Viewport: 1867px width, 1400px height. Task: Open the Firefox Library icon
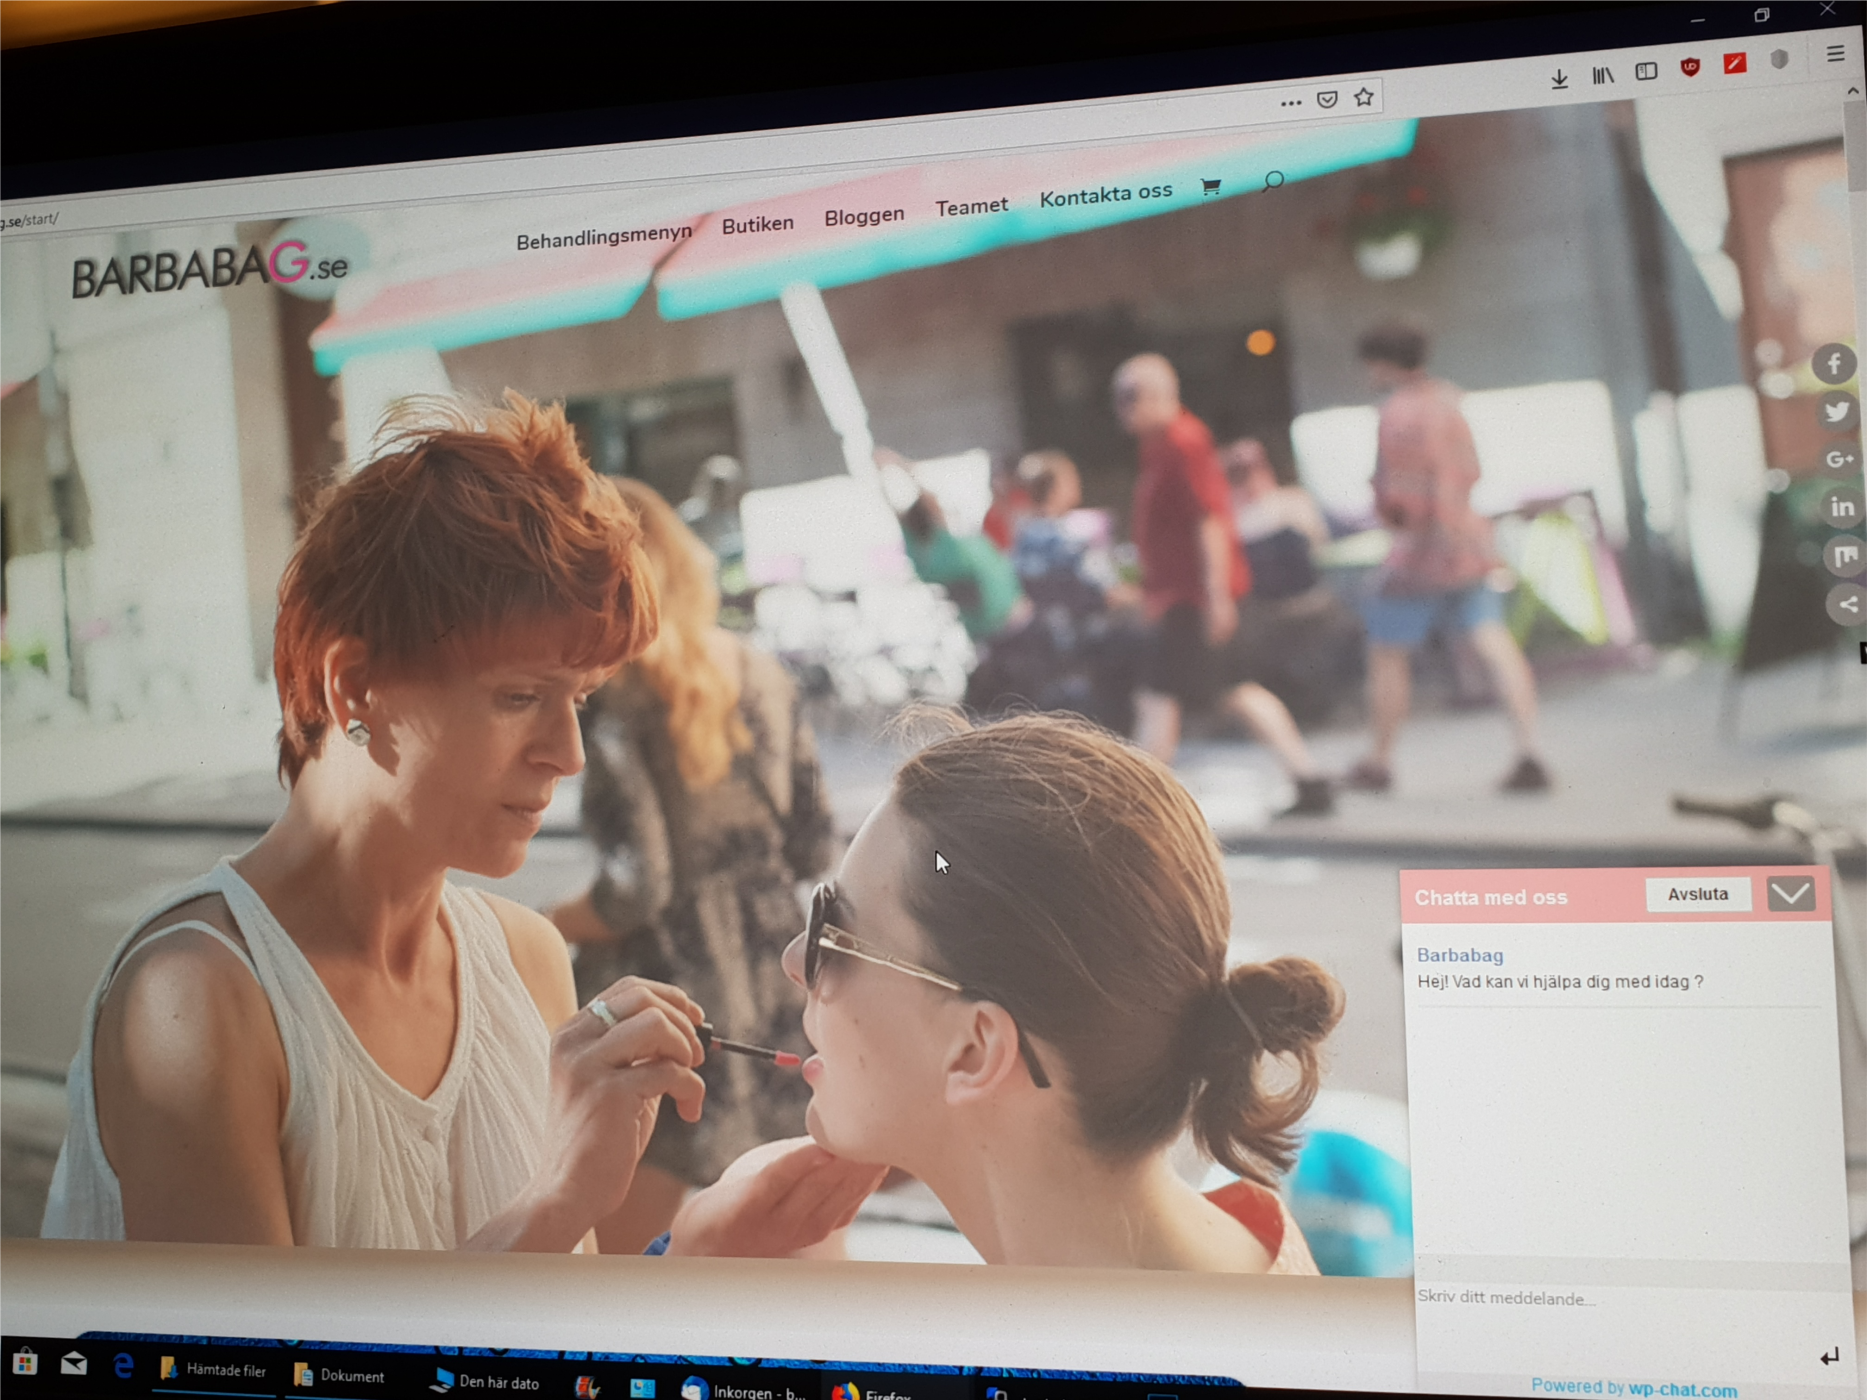coord(1602,75)
